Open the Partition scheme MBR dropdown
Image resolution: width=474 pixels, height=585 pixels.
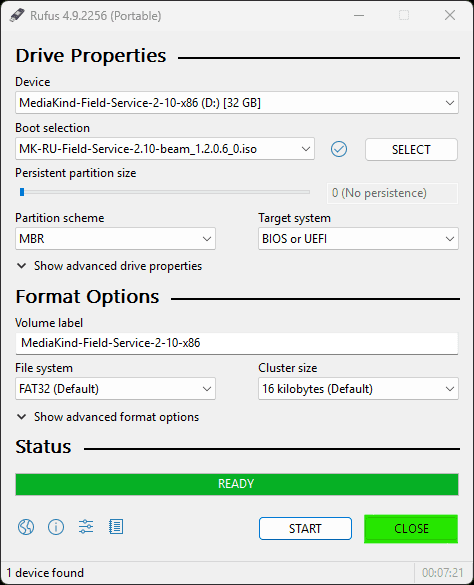(115, 238)
